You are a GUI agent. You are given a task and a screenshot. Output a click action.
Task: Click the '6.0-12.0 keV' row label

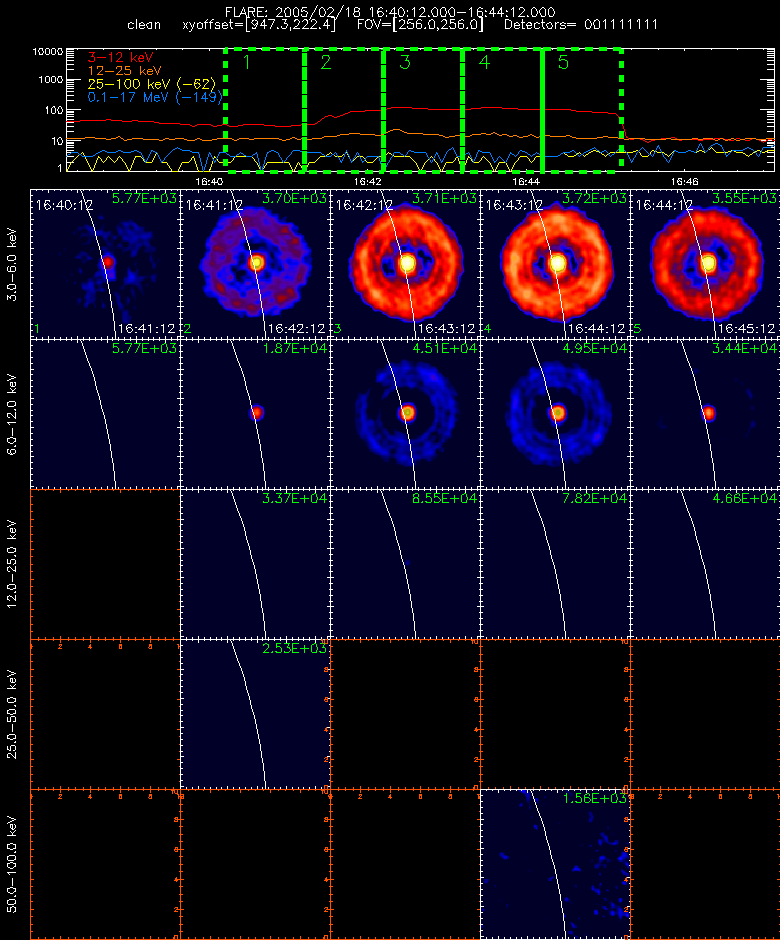point(12,414)
